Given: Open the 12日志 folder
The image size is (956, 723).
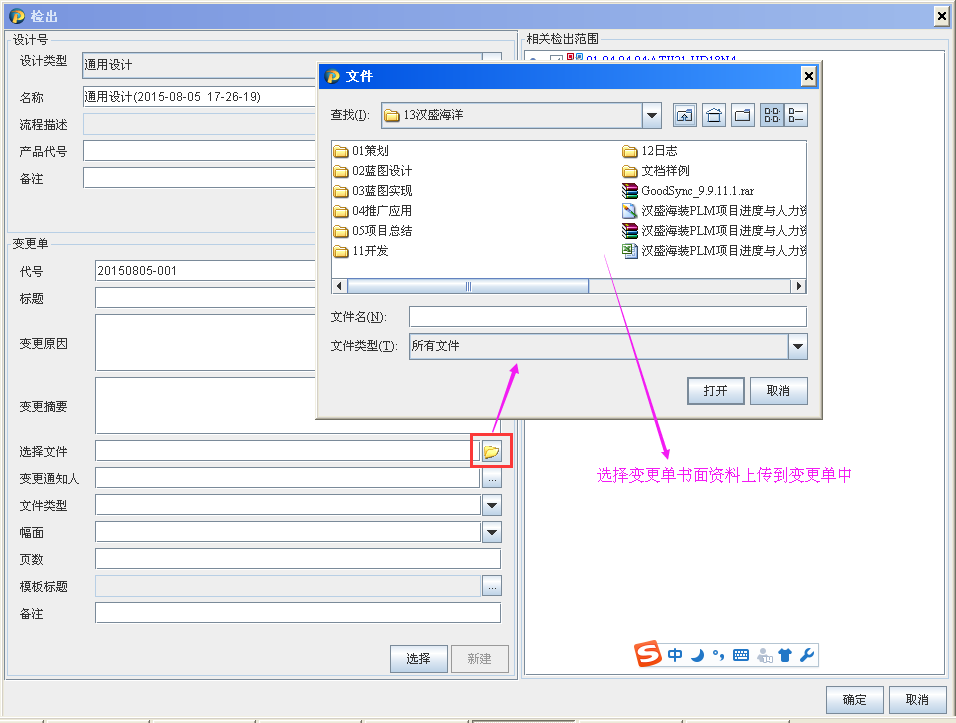Looking at the screenshot, I should (650, 151).
